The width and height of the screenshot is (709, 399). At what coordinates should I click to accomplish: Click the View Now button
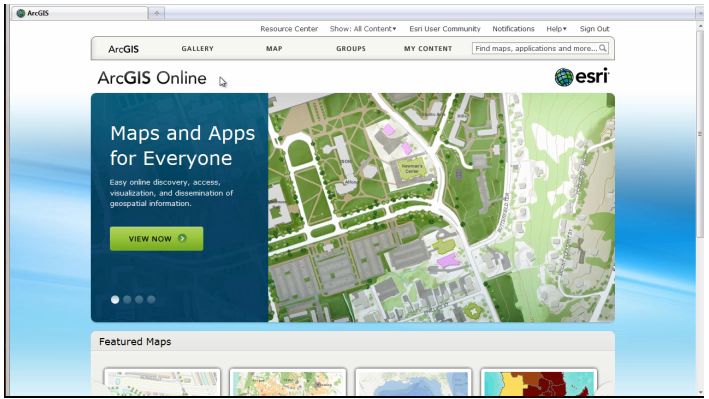(x=156, y=238)
